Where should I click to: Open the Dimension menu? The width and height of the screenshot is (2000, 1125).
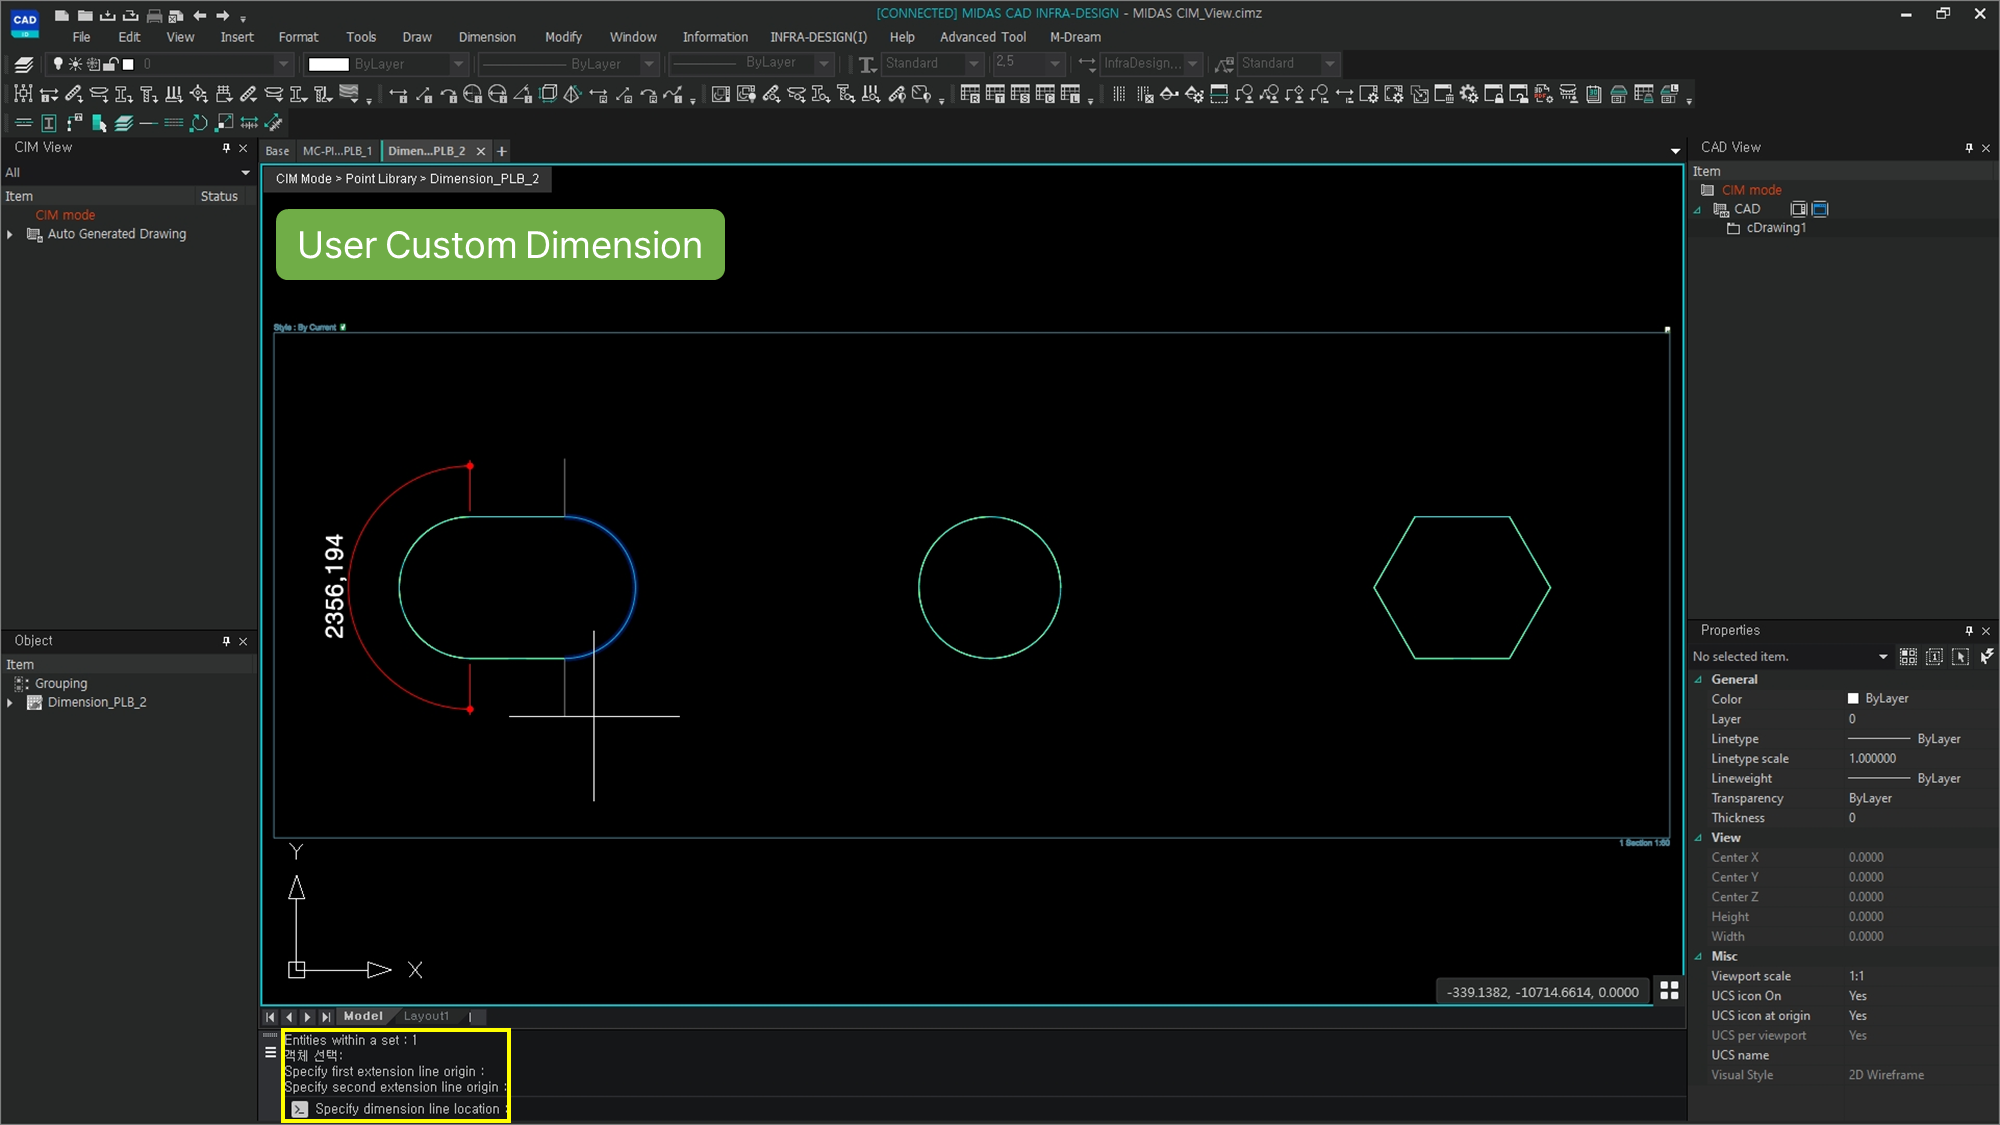point(487,37)
